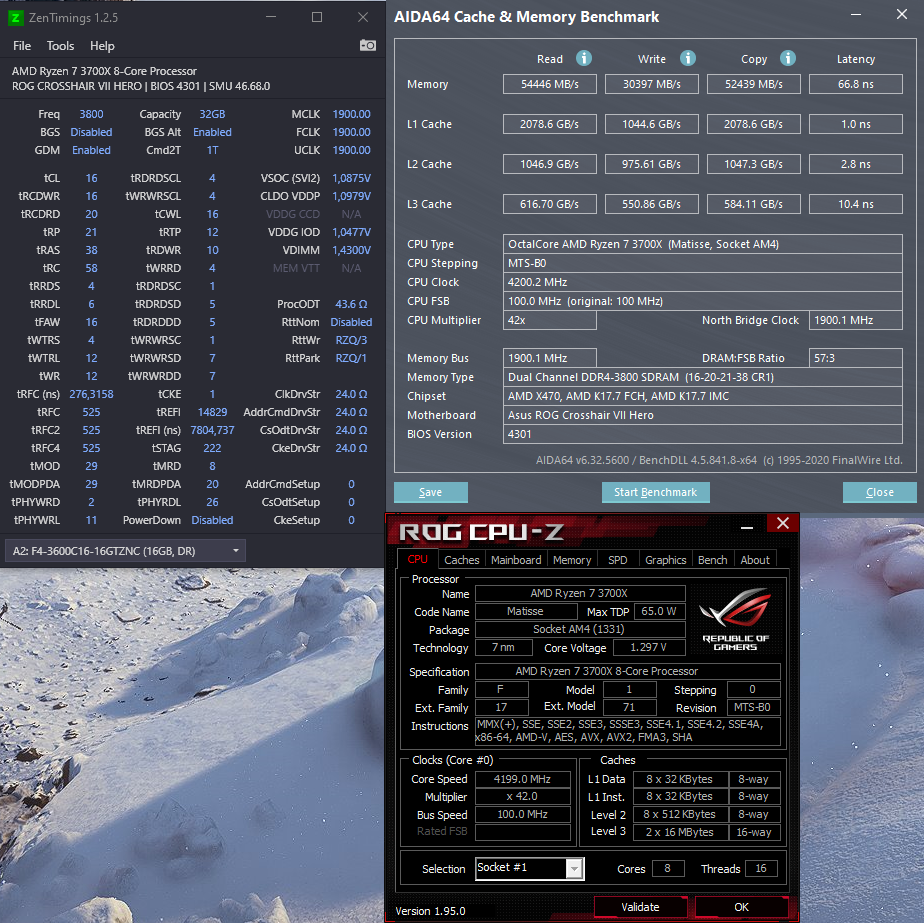This screenshot has height=923, width=924.
Task: Click the VSOC (SVI2) value 1,0875V
Action: [351, 178]
